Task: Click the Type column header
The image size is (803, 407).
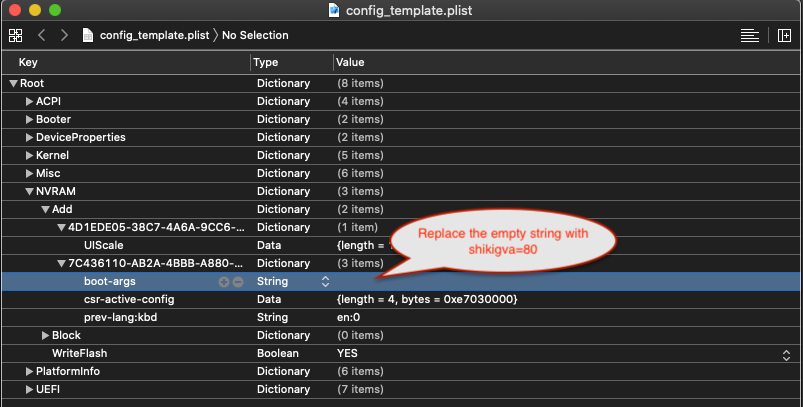Action: tap(265, 62)
